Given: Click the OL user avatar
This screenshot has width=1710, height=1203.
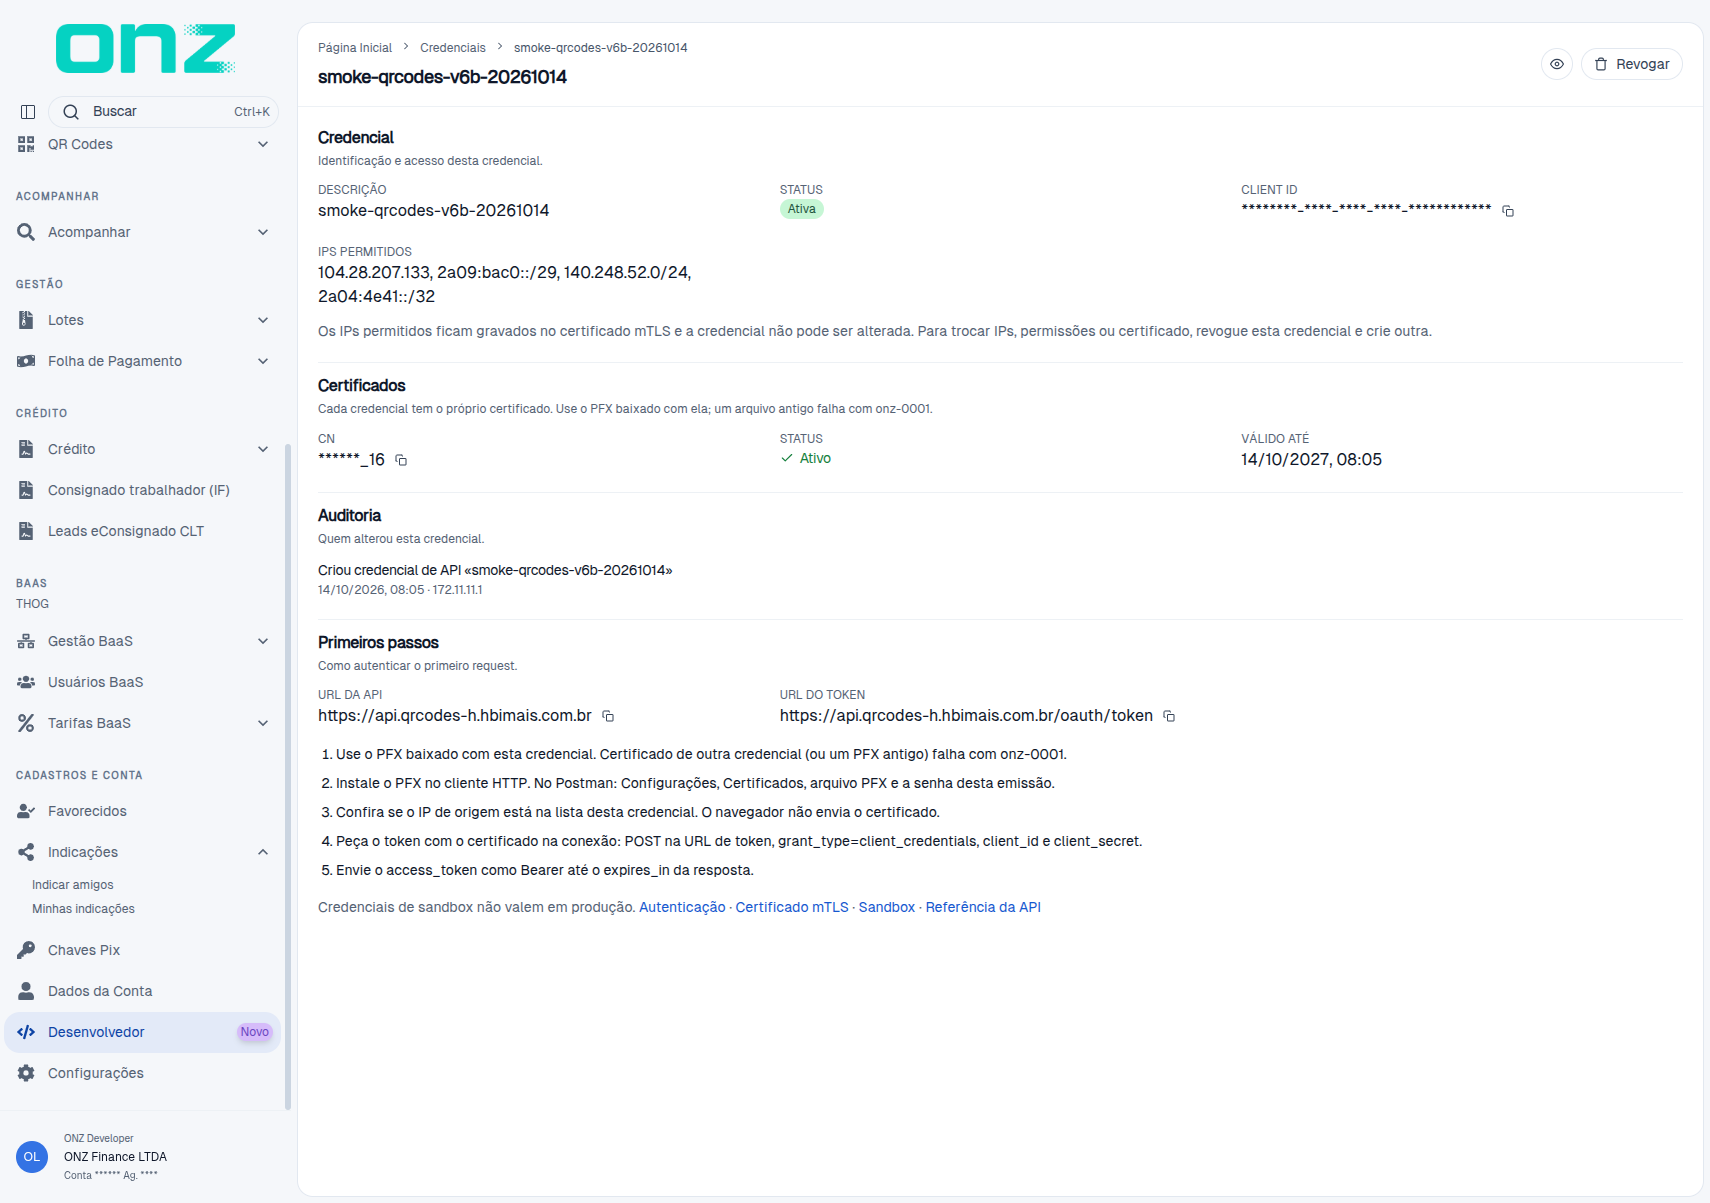Looking at the screenshot, I should point(32,1157).
